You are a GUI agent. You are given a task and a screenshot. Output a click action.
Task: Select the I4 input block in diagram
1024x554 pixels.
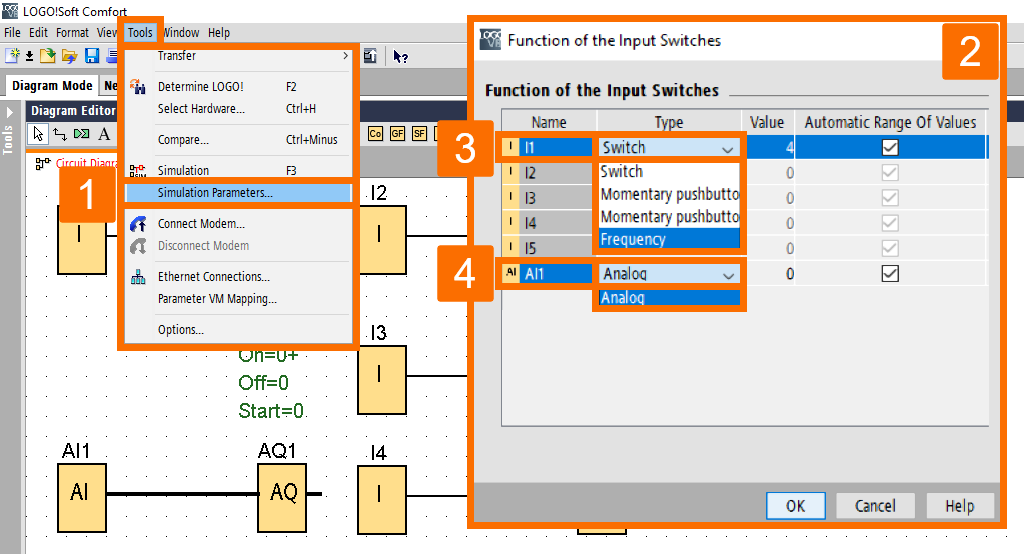382,500
